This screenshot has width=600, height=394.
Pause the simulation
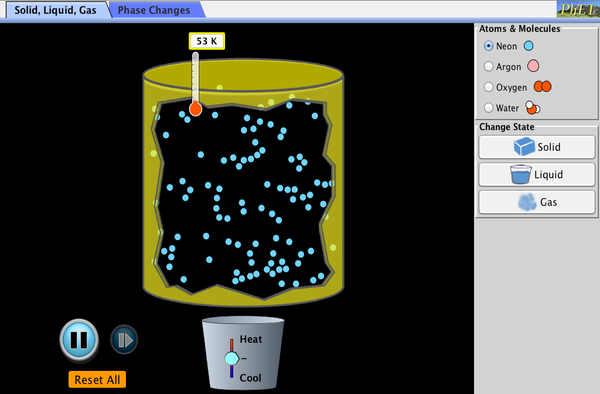coord(79,339)
